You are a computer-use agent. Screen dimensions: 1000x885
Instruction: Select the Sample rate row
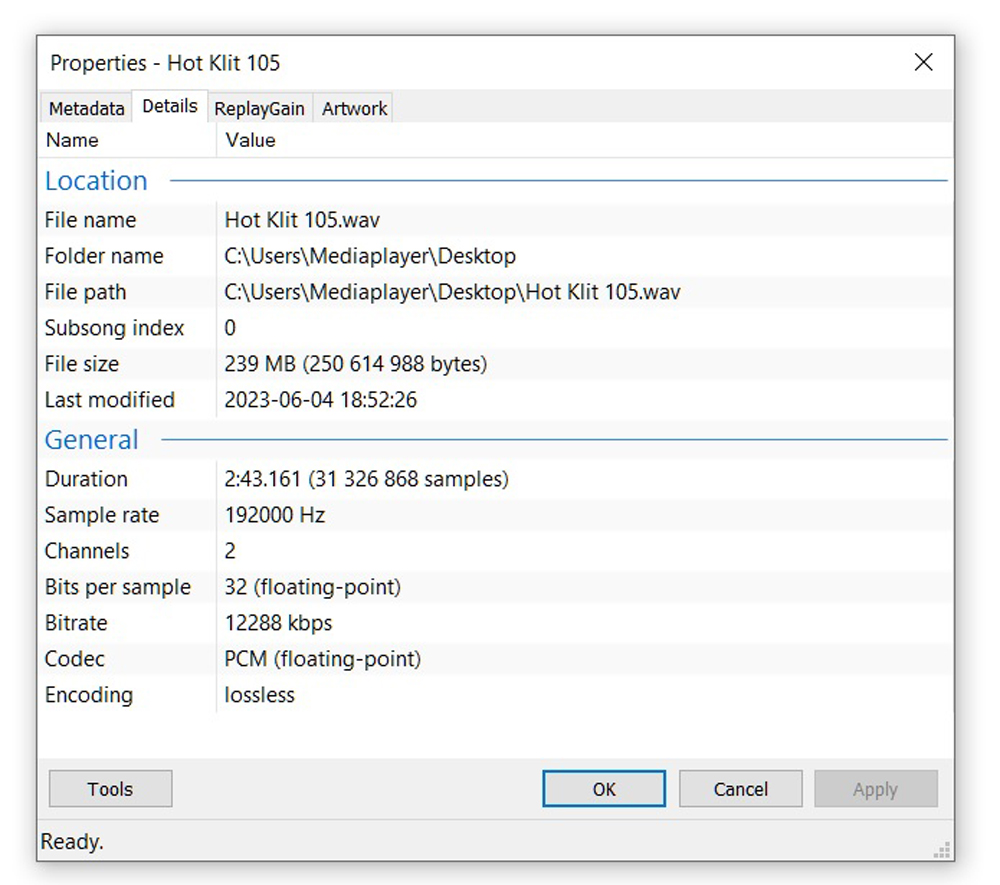tap(275, 515)
